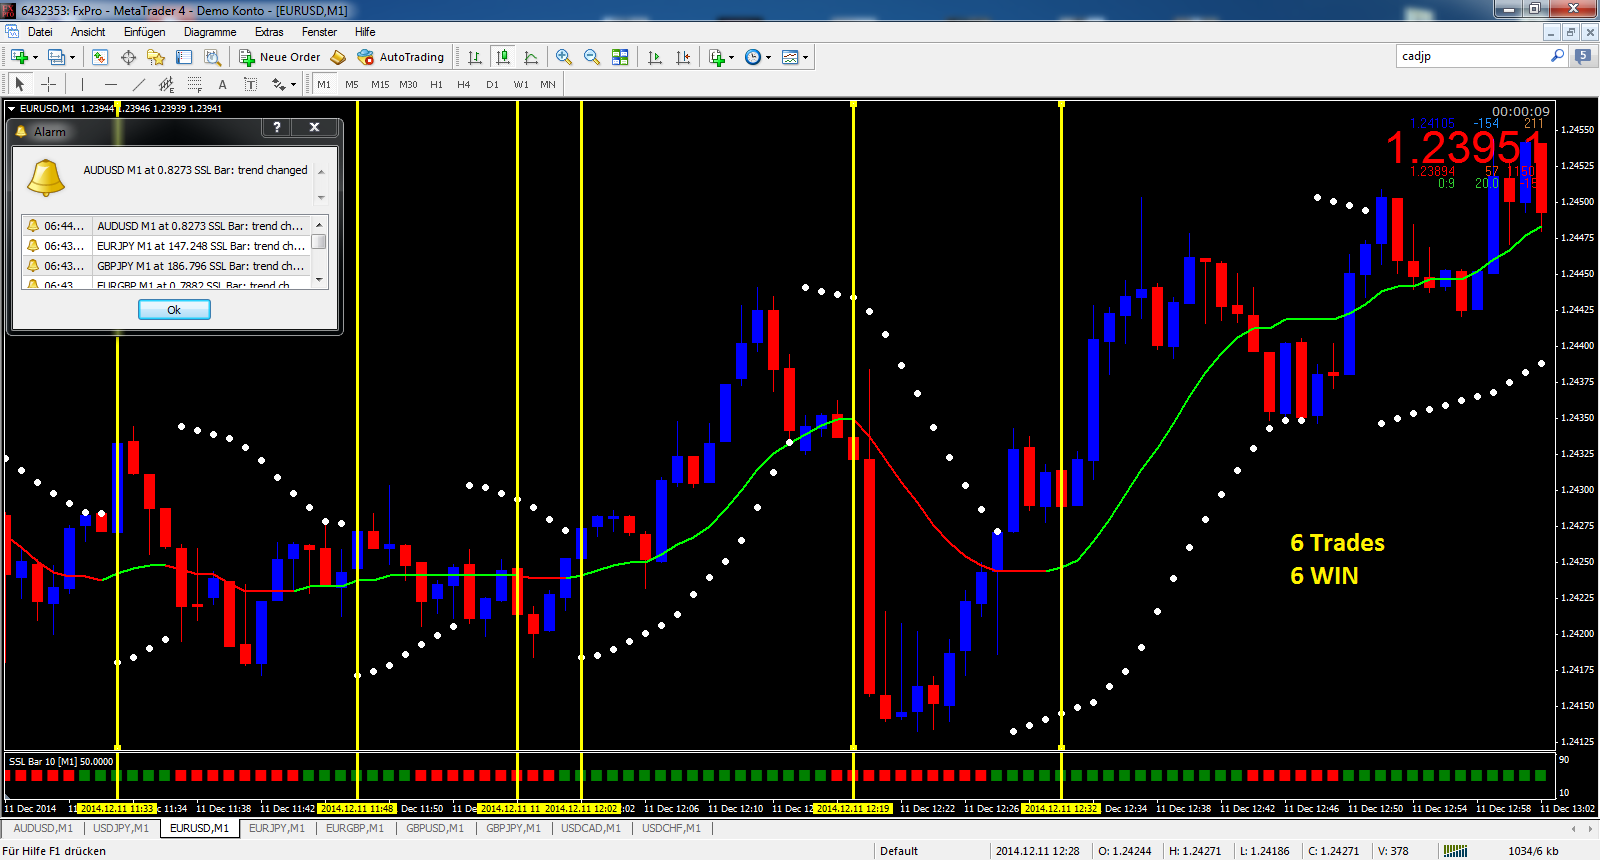
Task: Select the trendline drawing tool
Action: [138, 84]
